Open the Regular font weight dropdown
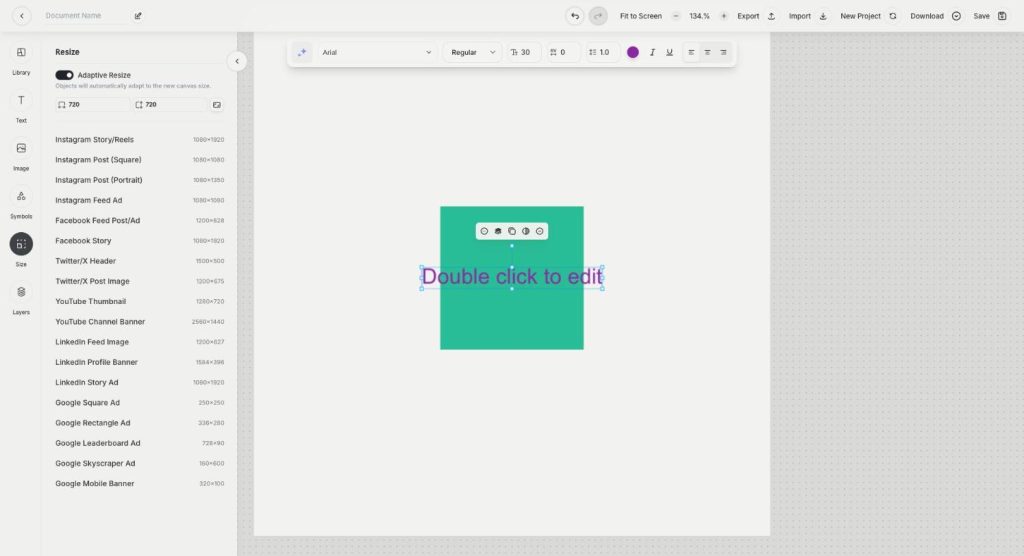This screenshot has height=556, width=1024. [473, 52]
